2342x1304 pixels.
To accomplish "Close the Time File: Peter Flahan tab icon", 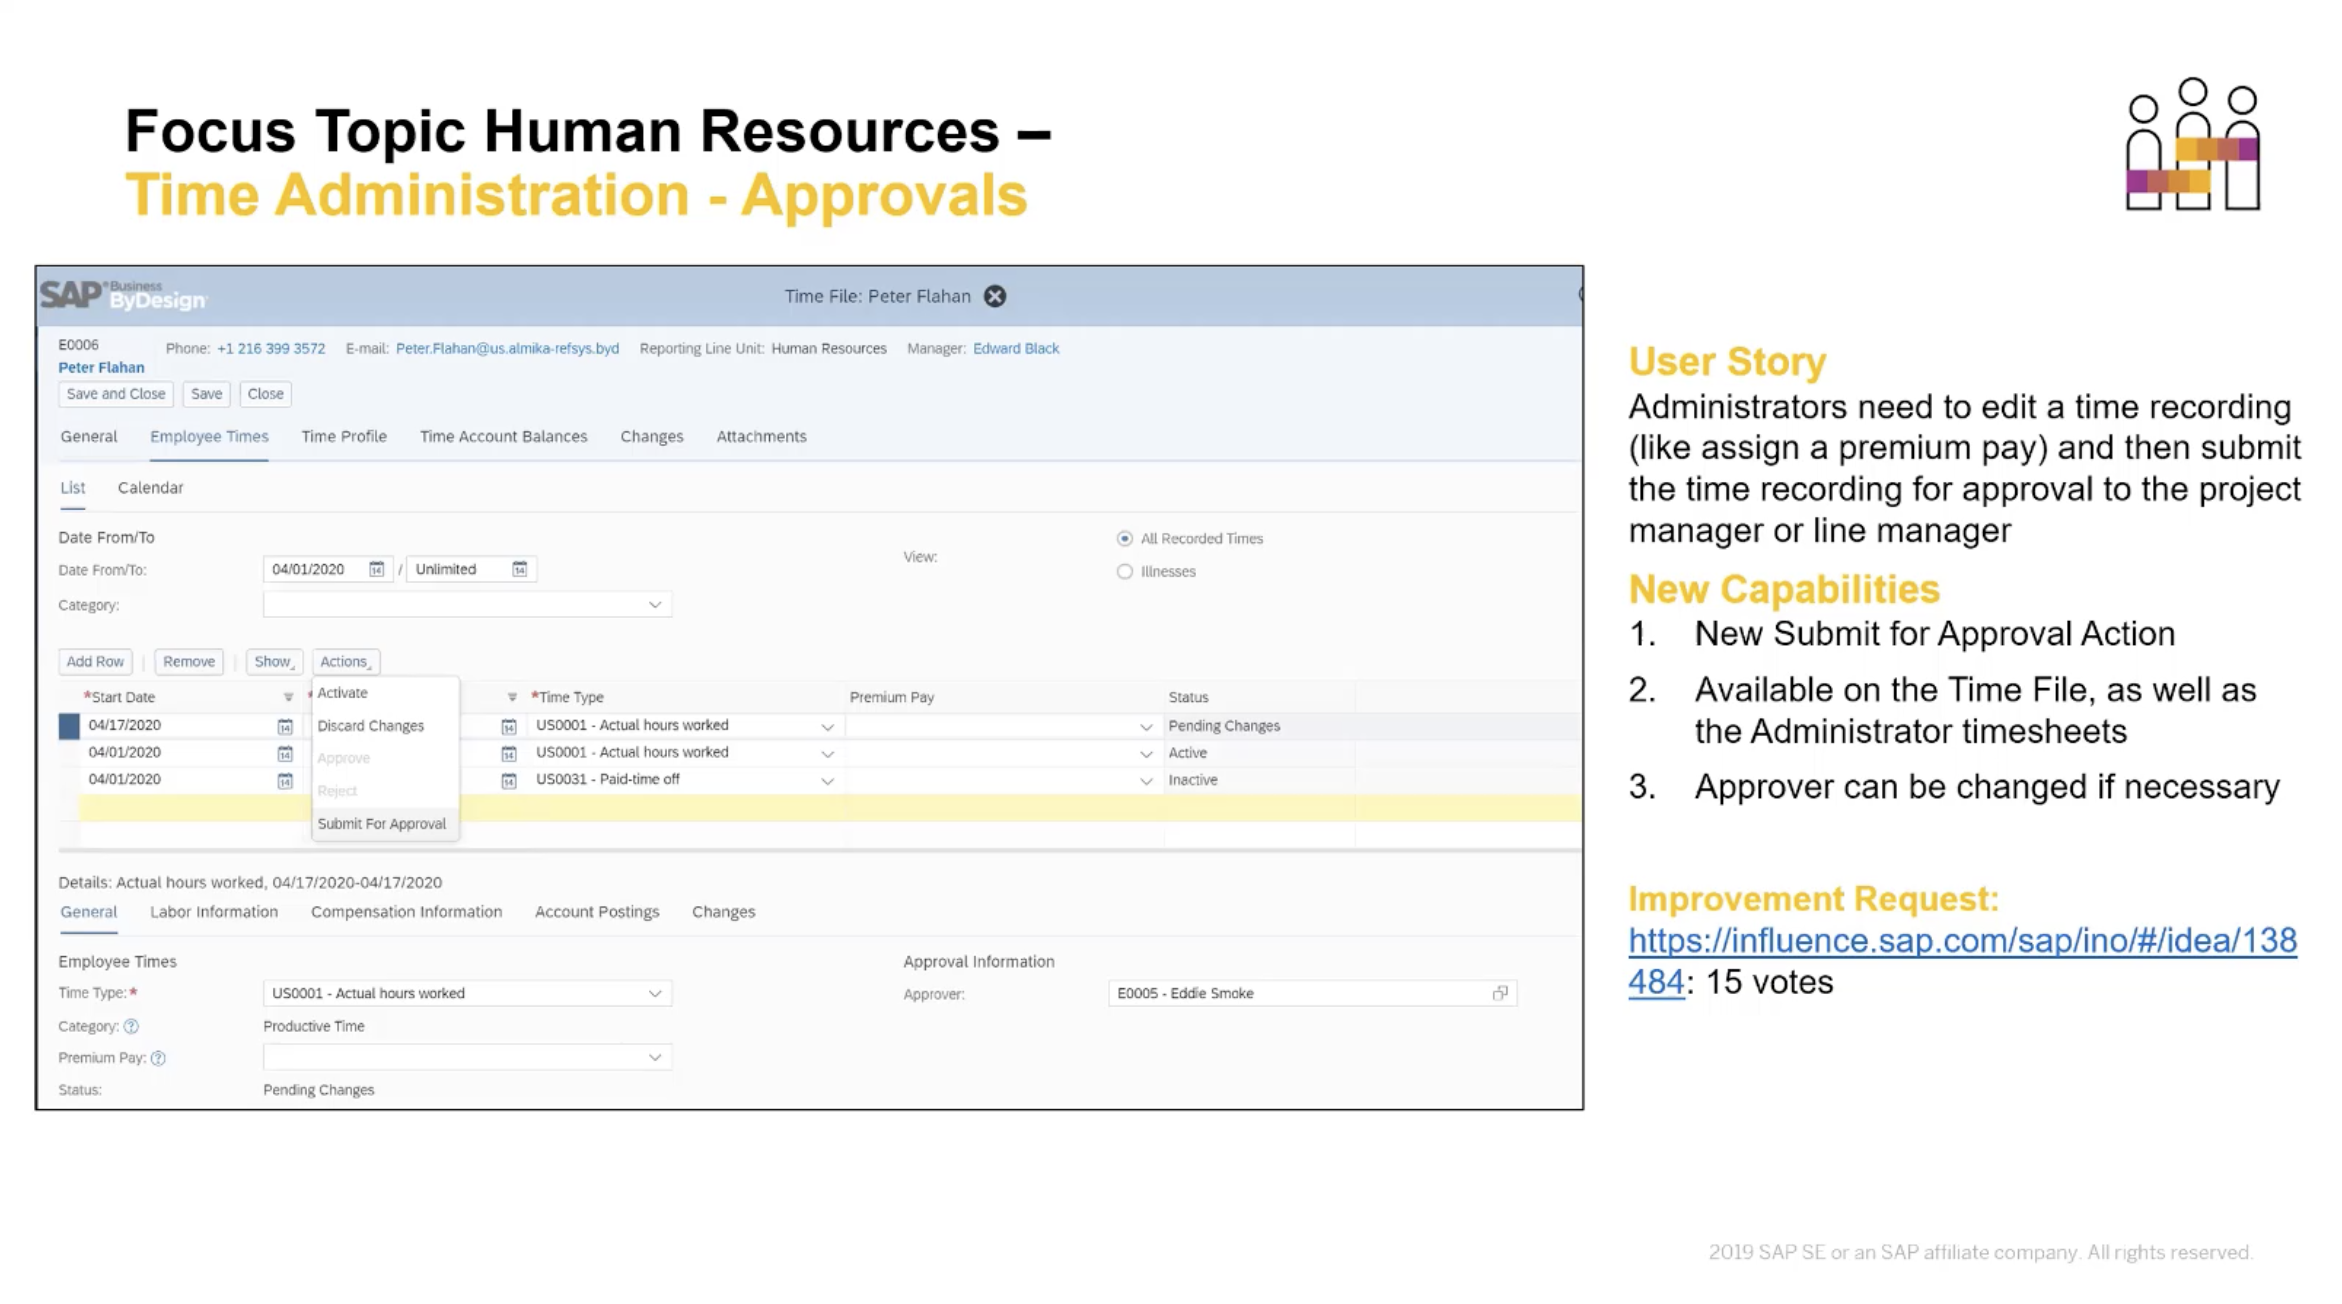I will point(994,296).
